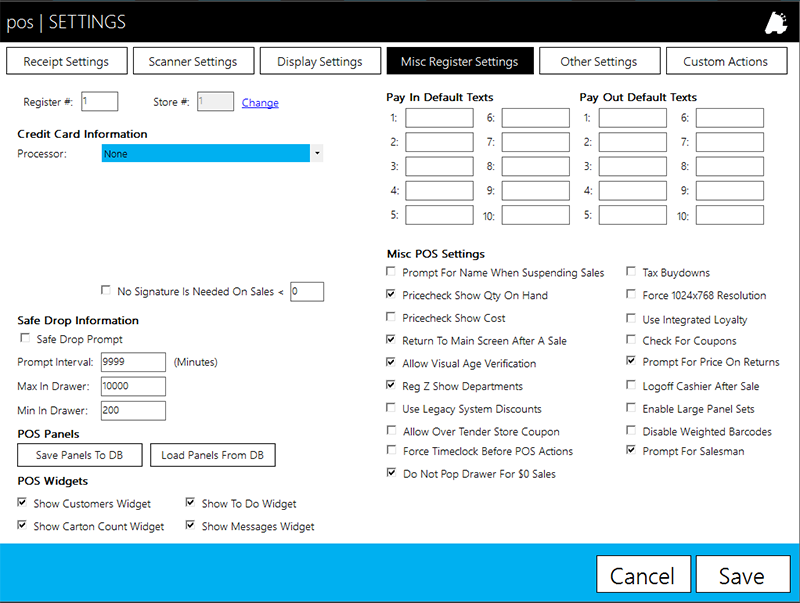
Task: Select Pay In Default Text field 10
Action: [536, 215]
